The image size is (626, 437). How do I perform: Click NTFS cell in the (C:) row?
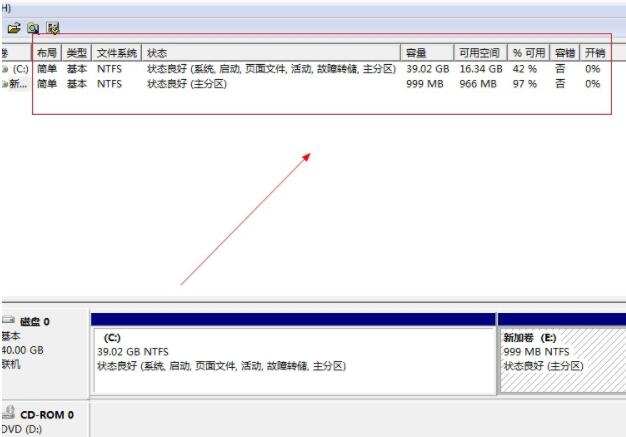point(109,69)
